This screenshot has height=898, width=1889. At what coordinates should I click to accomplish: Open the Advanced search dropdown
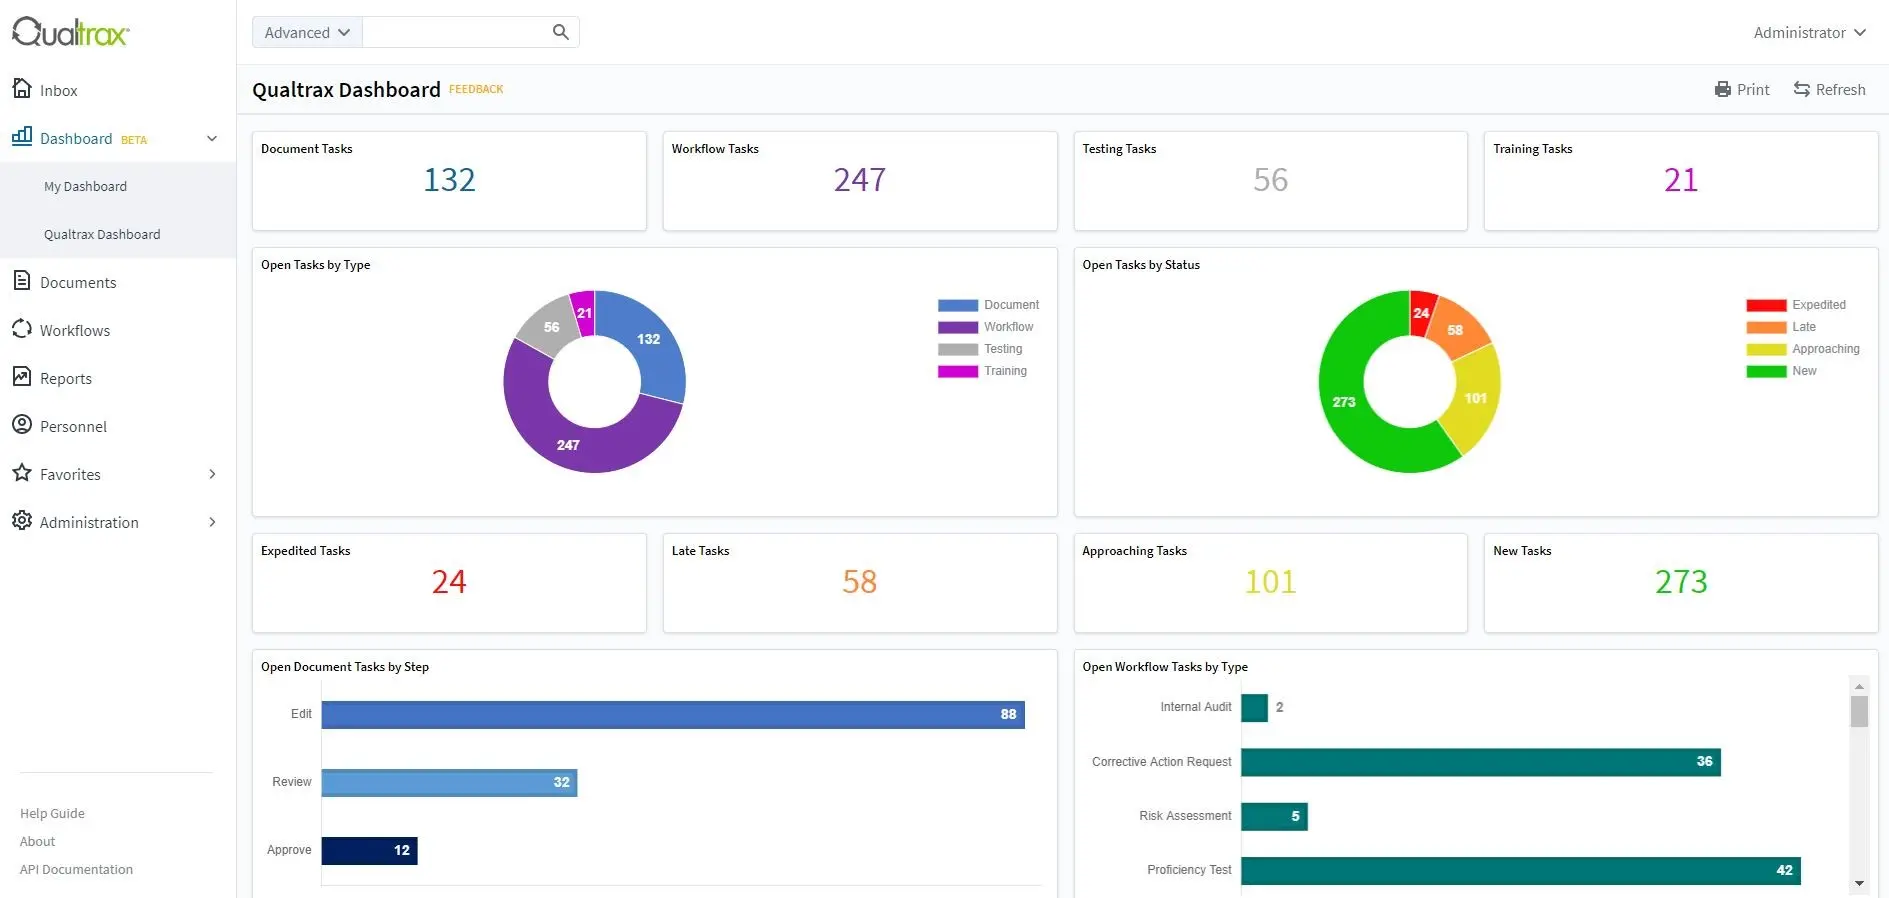tap(307, 32)
